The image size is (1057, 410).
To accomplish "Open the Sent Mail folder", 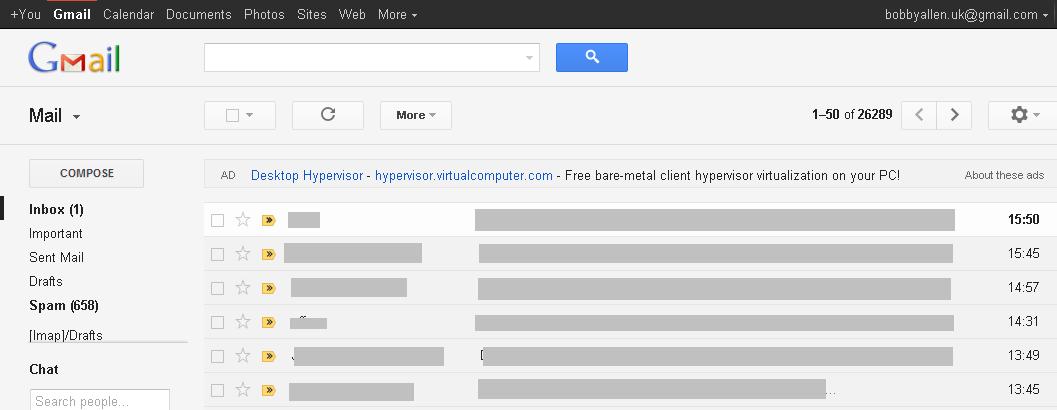I will coord(56,258).
